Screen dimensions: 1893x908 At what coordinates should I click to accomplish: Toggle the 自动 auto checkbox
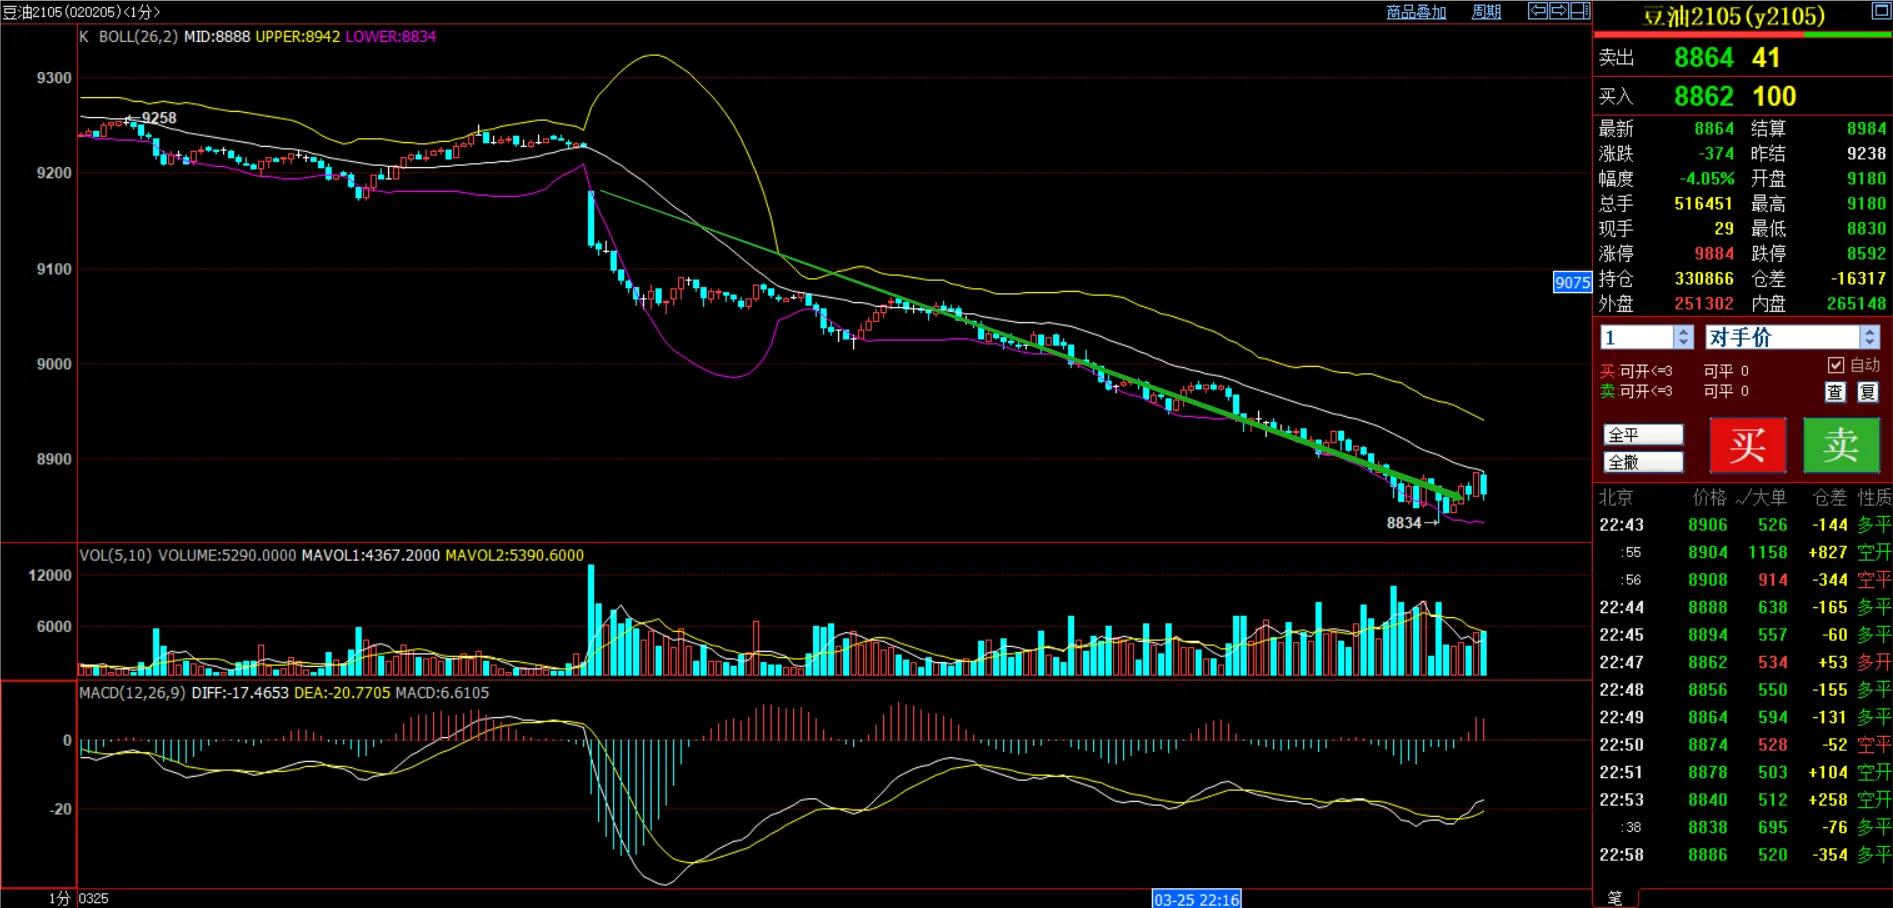[1836, 365]
